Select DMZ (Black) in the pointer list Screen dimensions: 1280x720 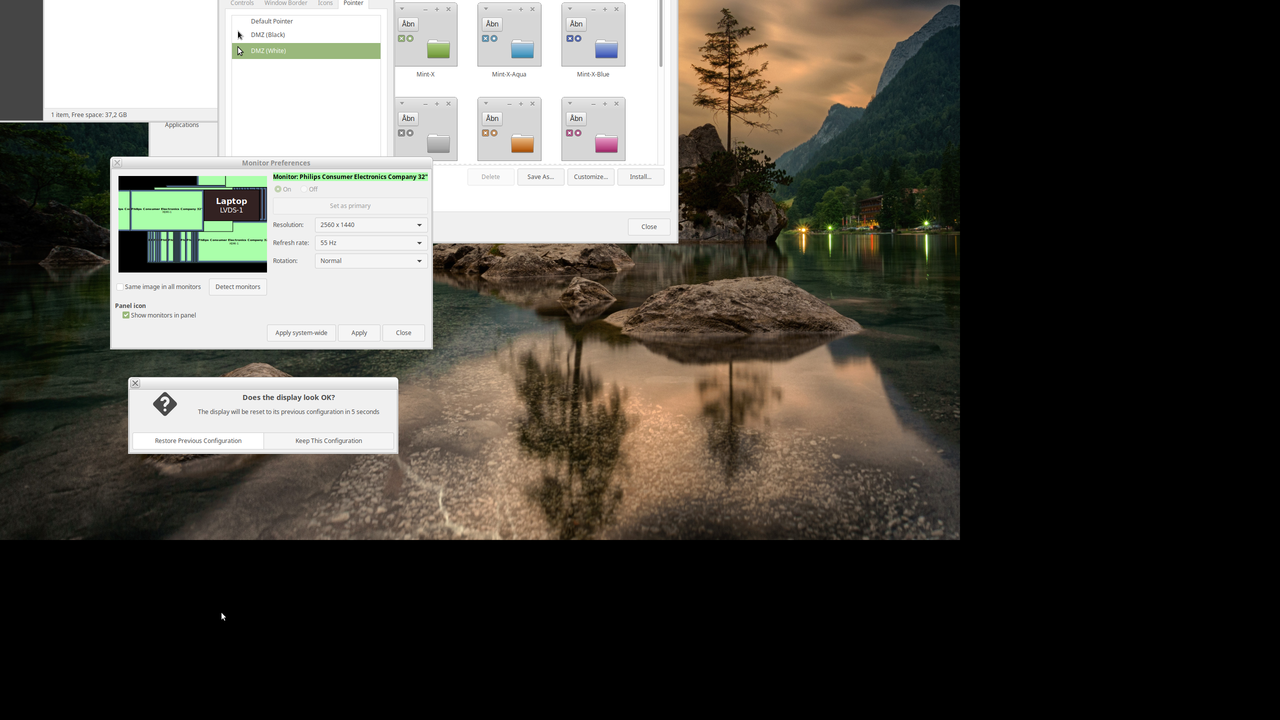[267, 34]
